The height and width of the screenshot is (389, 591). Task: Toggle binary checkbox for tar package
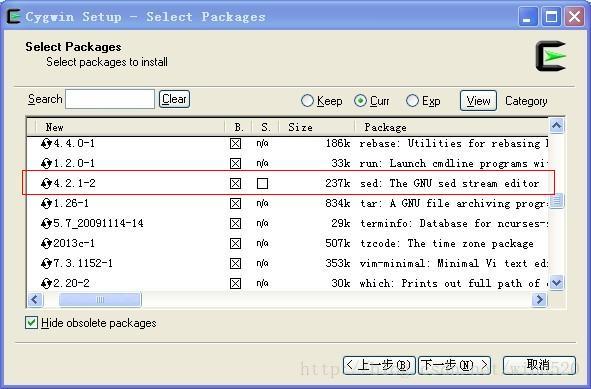pos(236,204)
